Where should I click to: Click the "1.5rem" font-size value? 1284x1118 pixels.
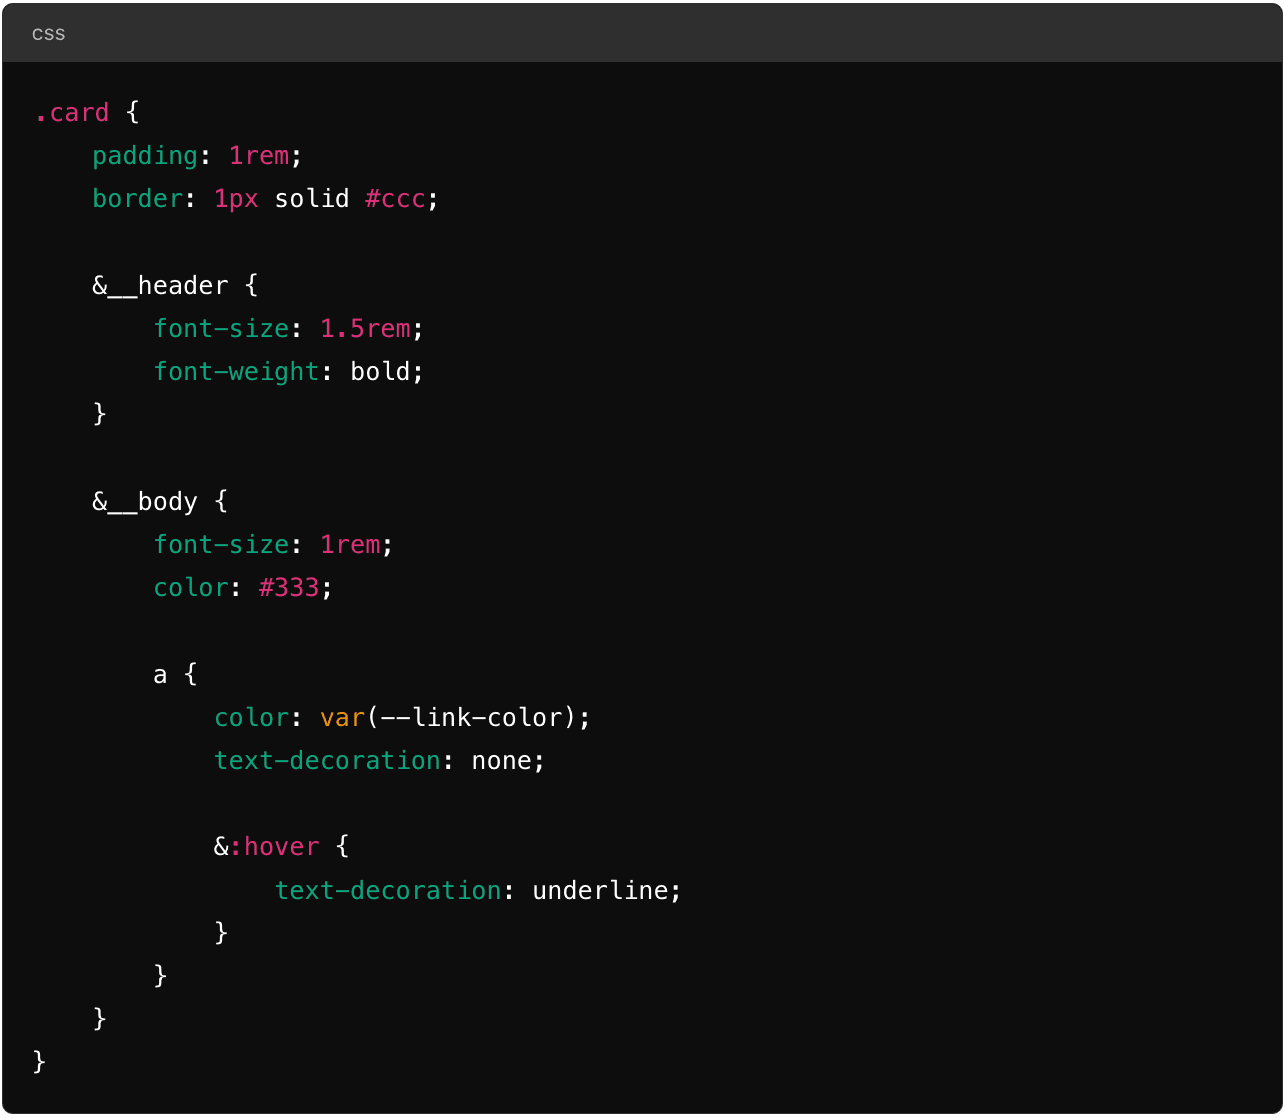(x=366, y=329)
